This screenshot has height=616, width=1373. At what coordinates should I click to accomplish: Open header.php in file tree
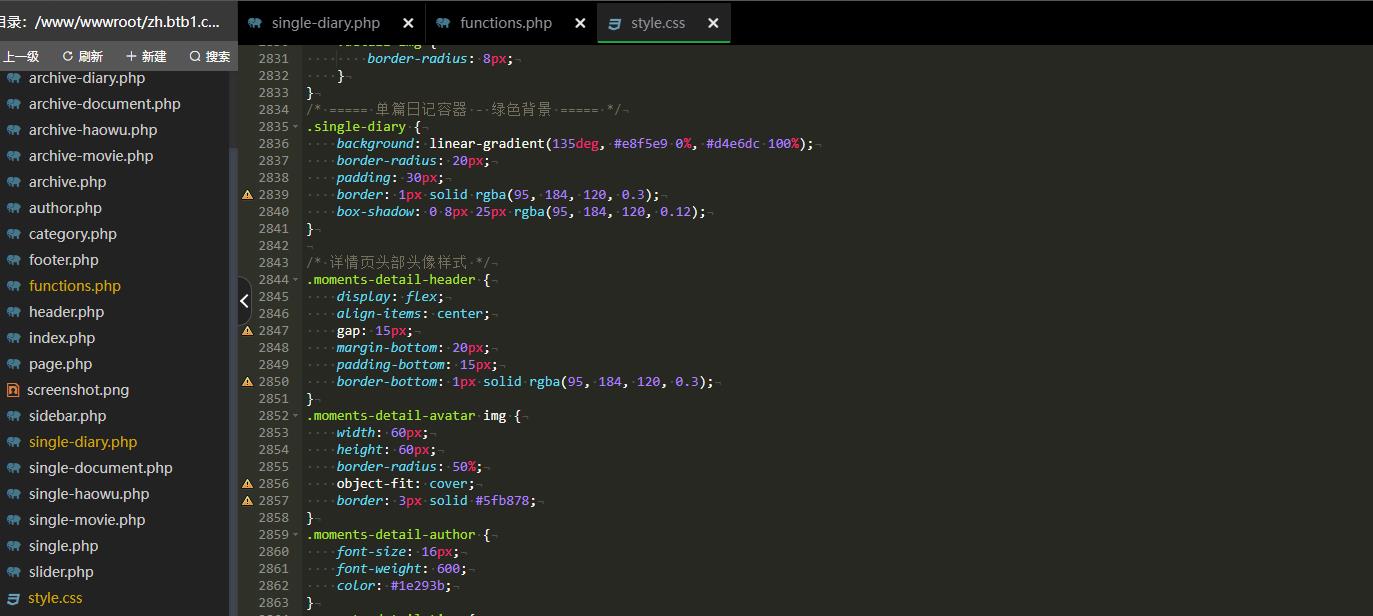point(66,312)
